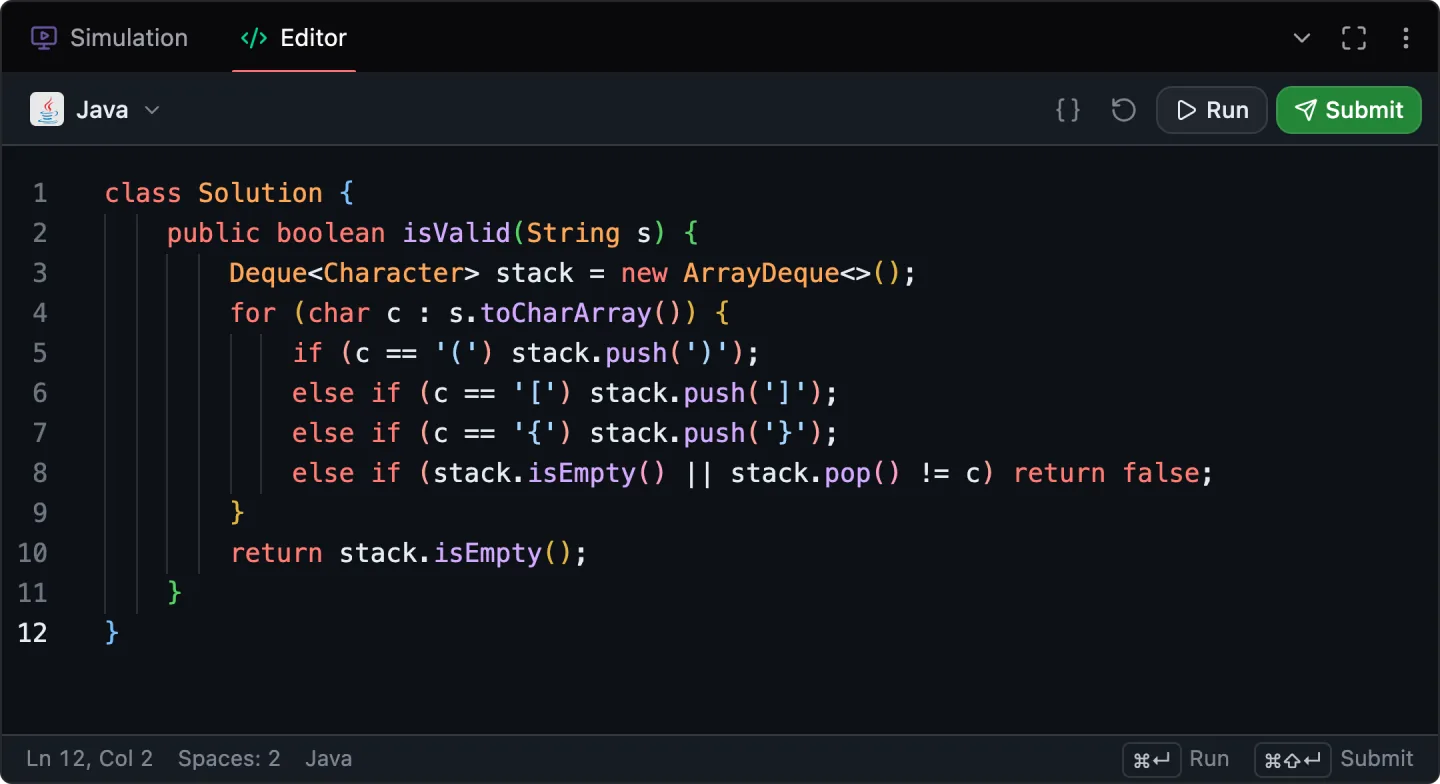The height and width of the screenshot is (784, 1440).
Task: Expand the top-right chevron dropdown
Action: coord(1302,38)
